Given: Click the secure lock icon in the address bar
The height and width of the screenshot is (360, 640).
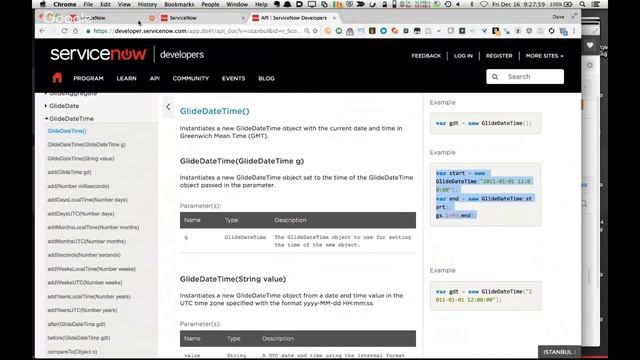Looking at the screenshot, I should [x=88, y=31].
